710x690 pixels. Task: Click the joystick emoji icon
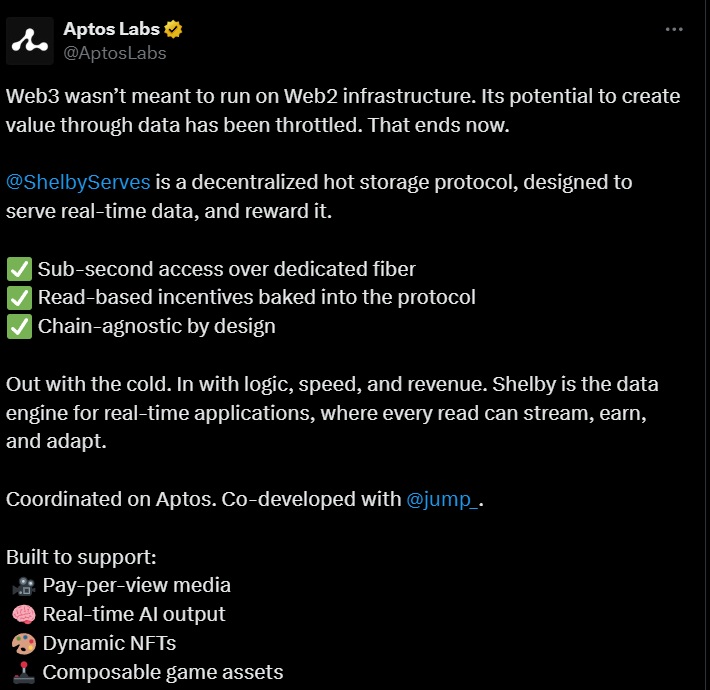tap(24, 672)
